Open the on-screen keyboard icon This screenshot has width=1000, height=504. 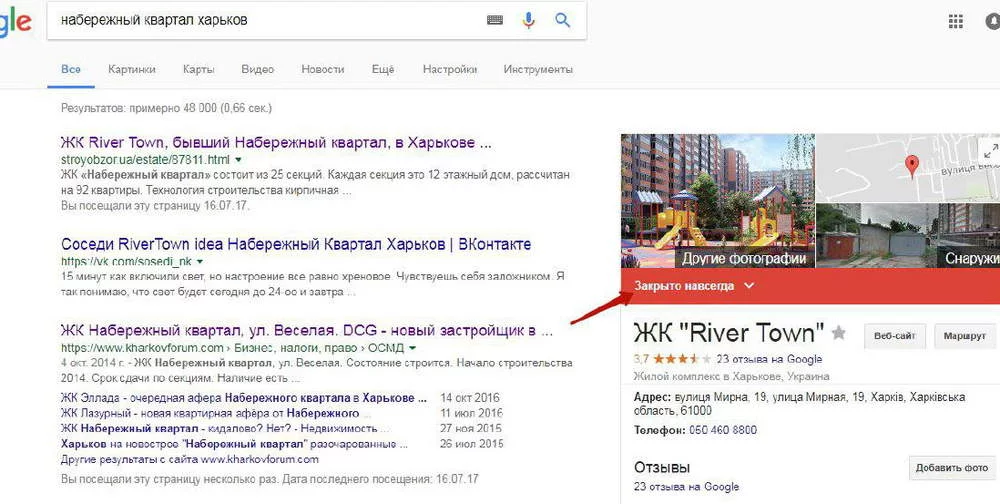(495, 20)
